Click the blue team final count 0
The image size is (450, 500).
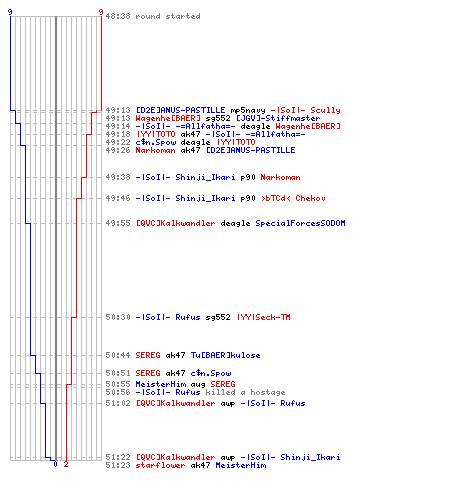pyautogui.click(x=55, y=464)
